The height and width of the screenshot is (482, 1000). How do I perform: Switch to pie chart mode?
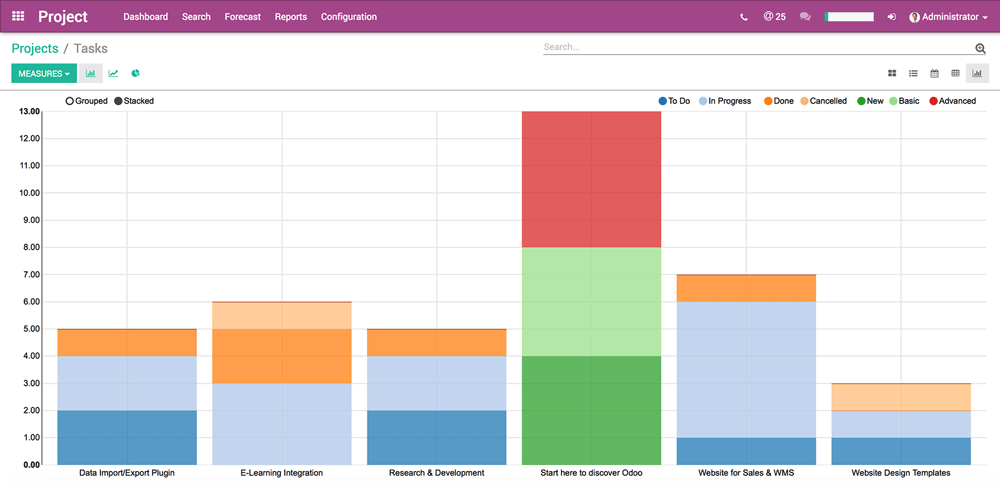click(135, 73)
